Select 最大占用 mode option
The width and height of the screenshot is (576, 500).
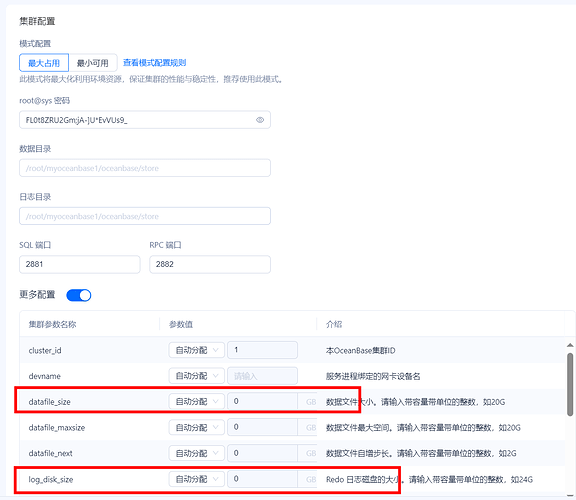44,63
